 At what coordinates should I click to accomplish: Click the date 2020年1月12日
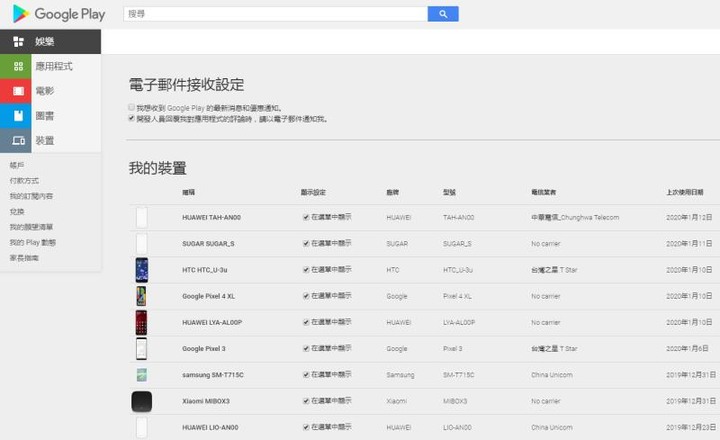pyautogui.click(x=689, y=217)
